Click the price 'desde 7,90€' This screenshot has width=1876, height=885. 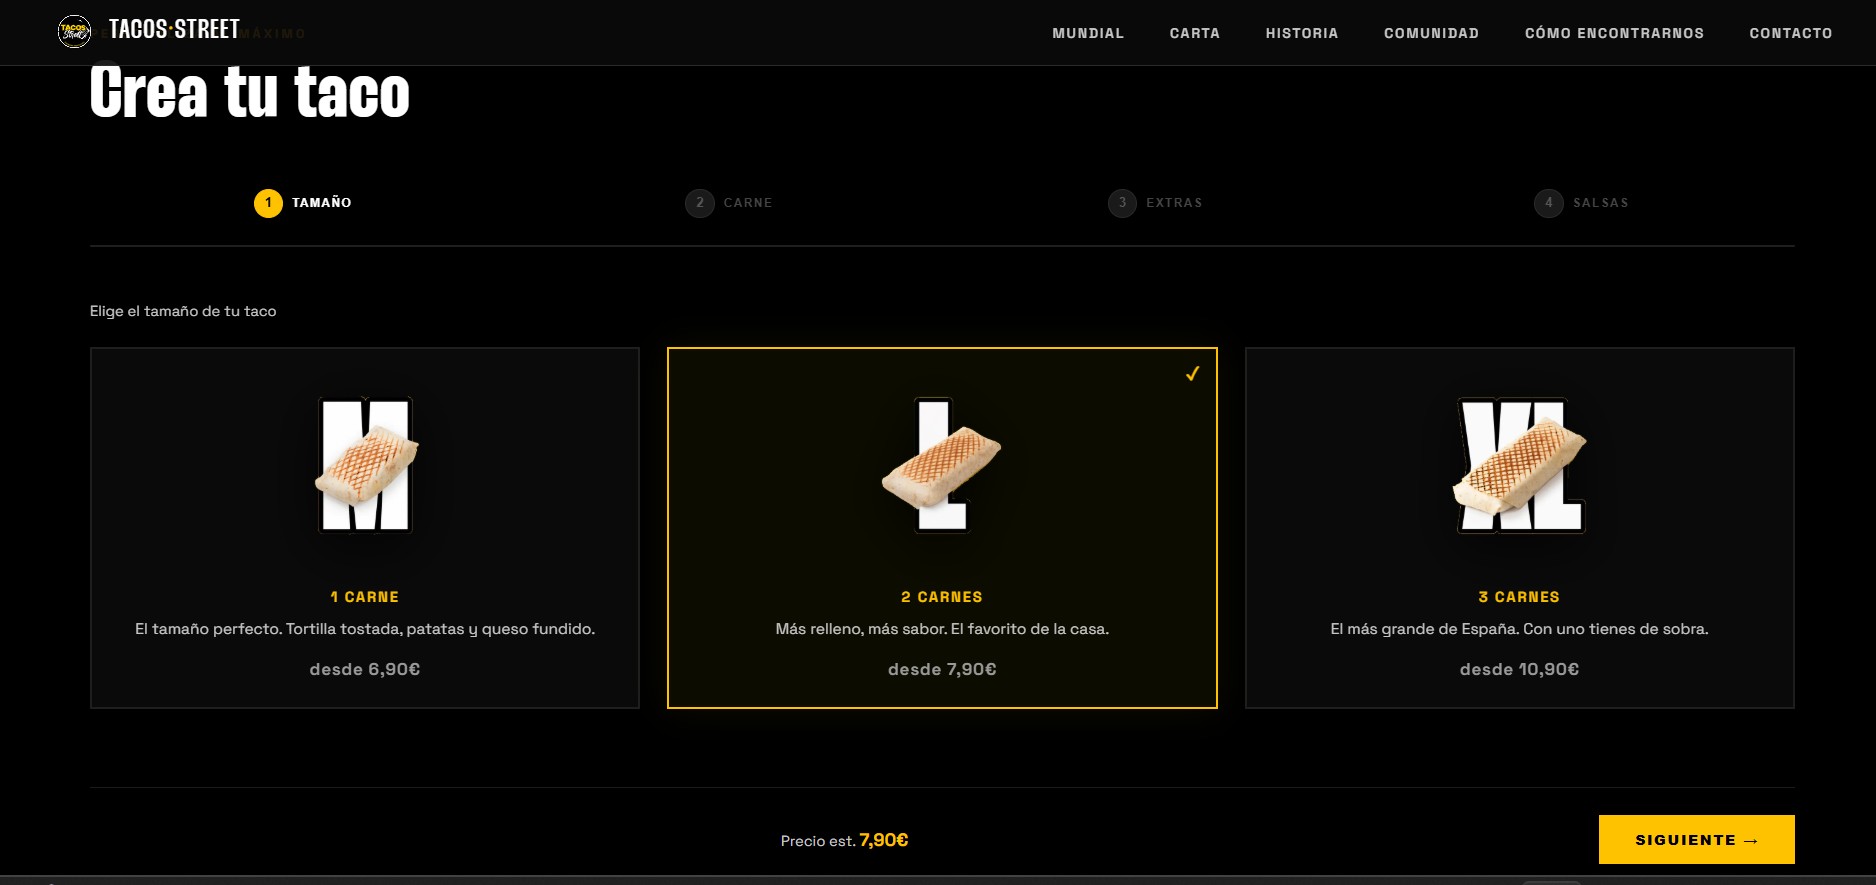pos(942,669)
